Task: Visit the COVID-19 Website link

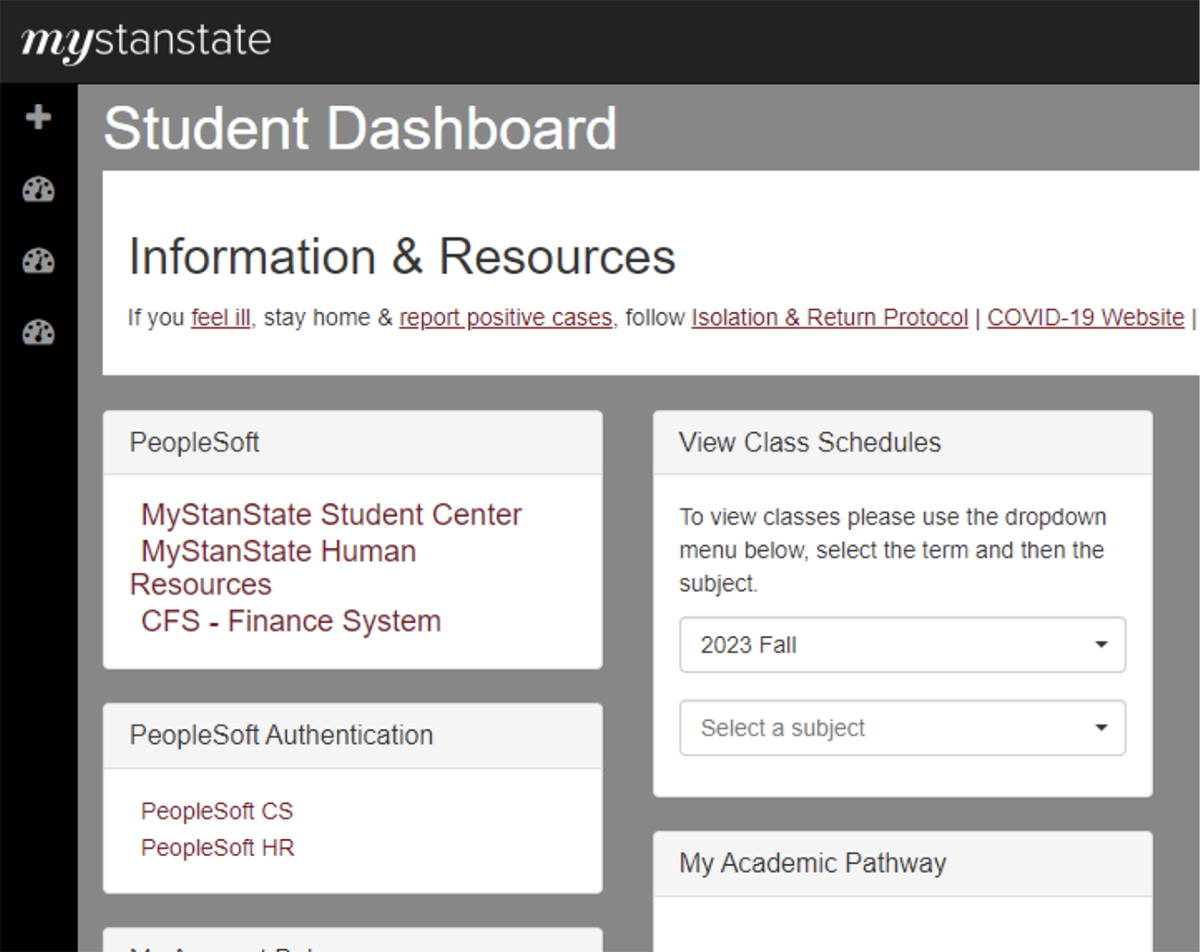Action: click(x=1086, y=318)
